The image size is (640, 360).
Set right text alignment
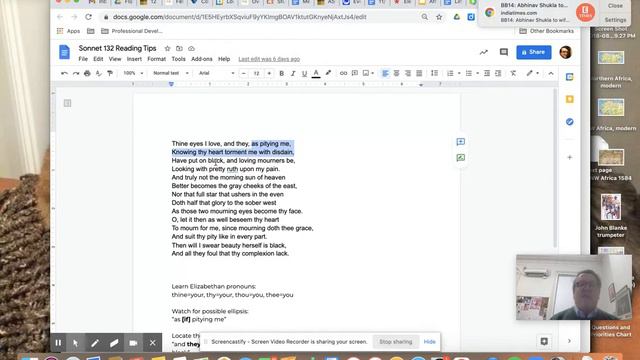[408, 73]
